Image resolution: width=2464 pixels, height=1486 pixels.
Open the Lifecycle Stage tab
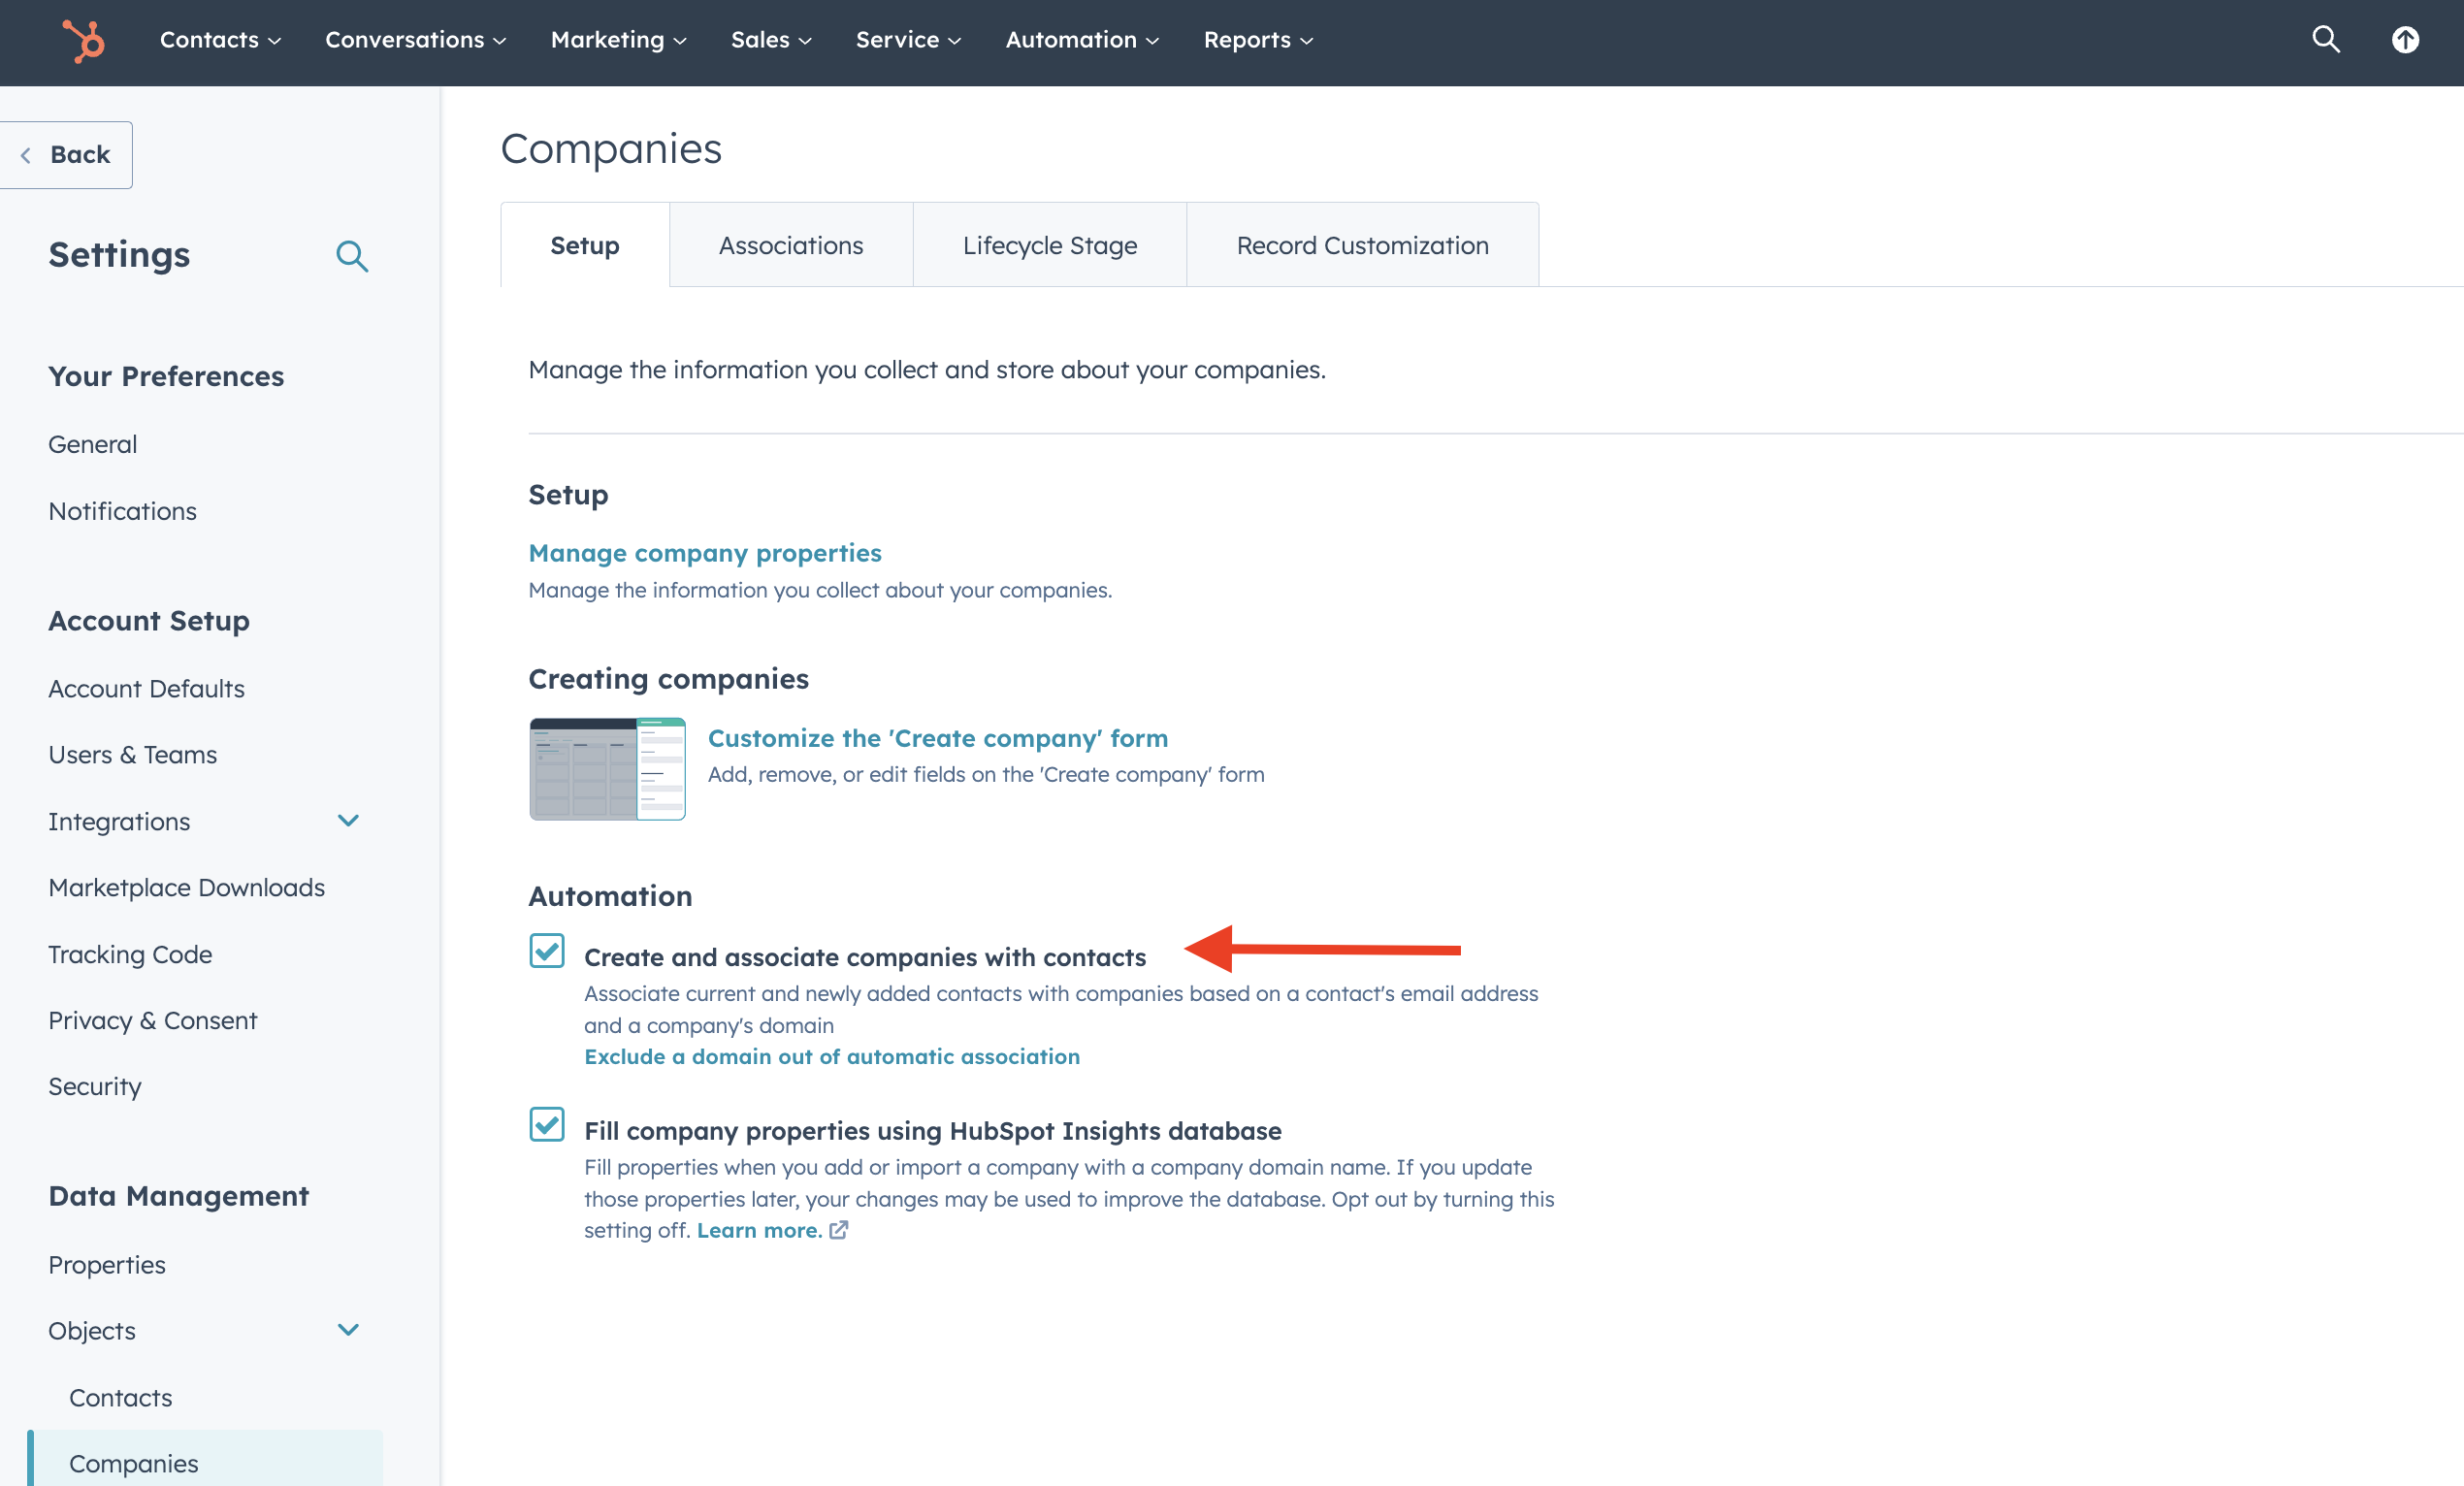(1049, 244)
